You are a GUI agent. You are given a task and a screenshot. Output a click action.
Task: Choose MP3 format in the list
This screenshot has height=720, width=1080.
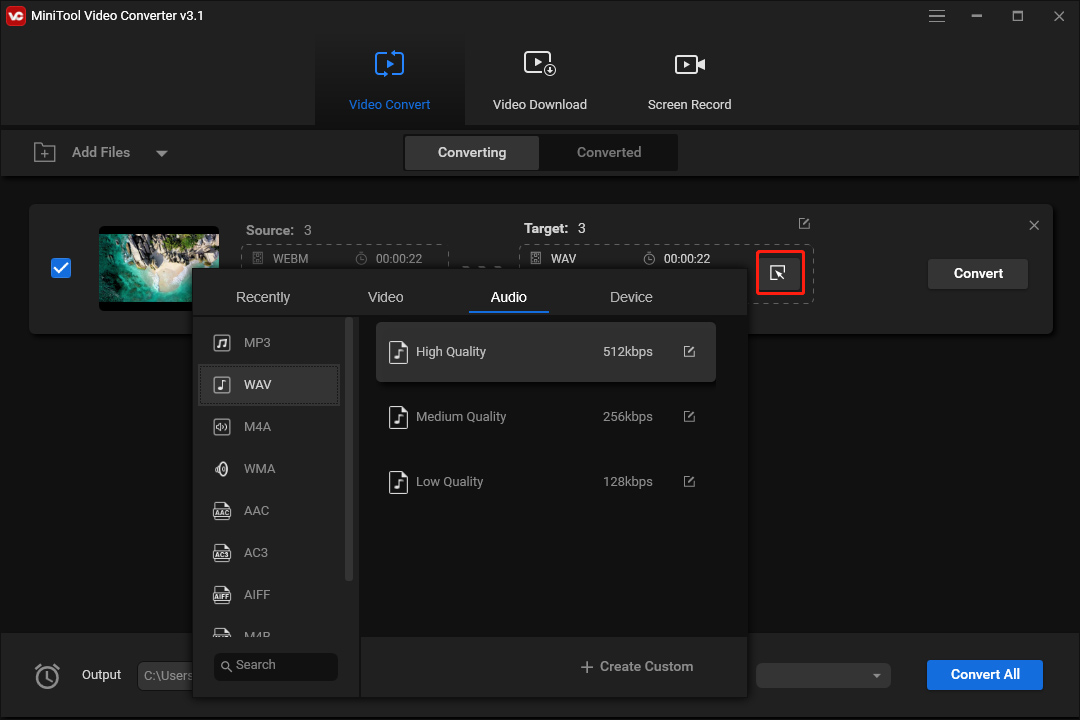pyautogui.click(x=269, y=342)
